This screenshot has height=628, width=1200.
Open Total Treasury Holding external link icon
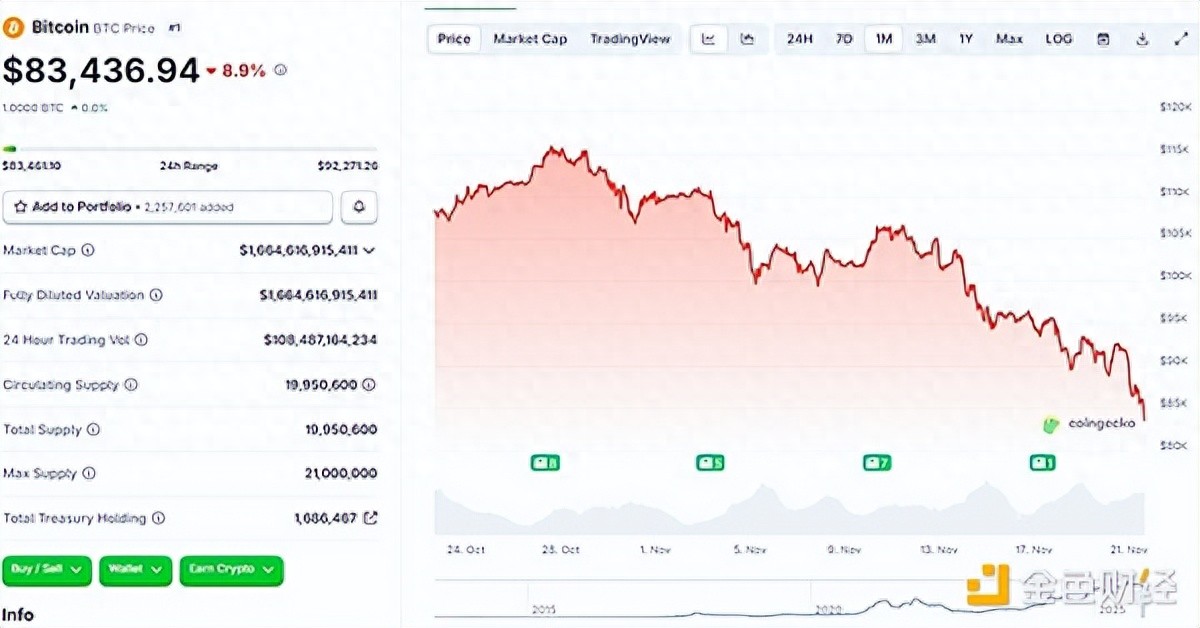tap(370, 518)
